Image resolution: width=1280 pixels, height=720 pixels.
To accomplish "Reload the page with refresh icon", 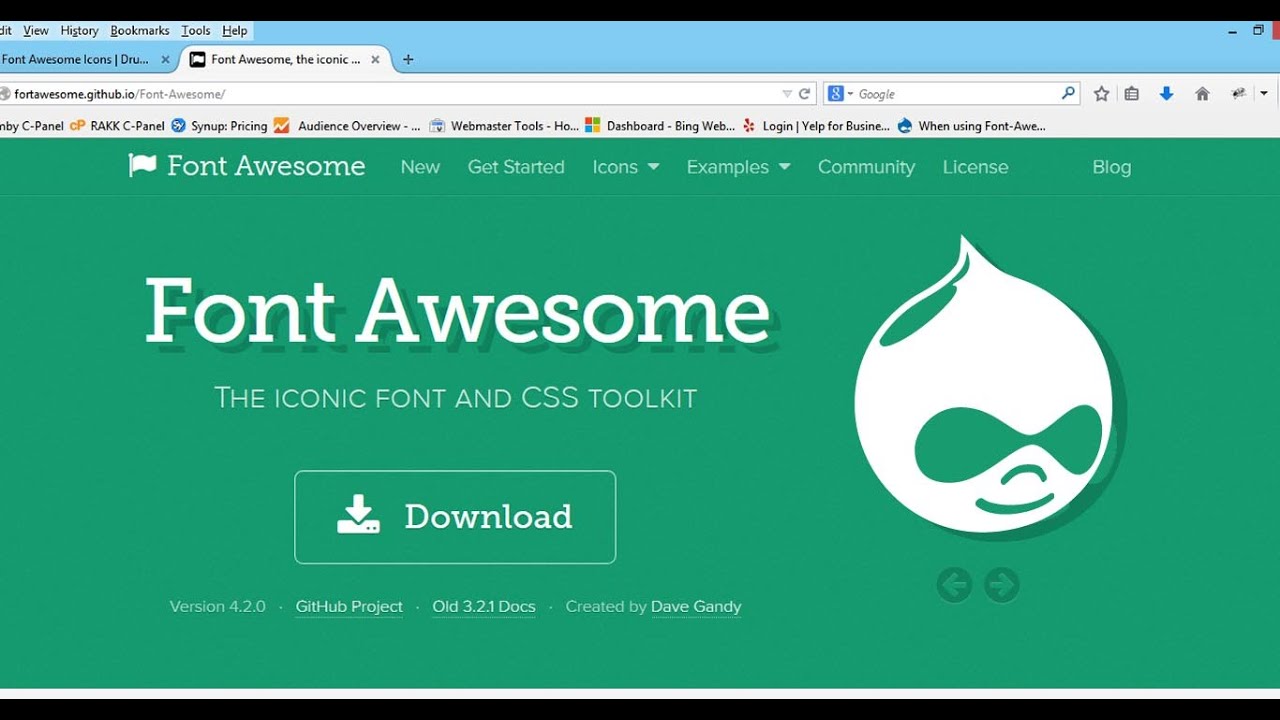I will [x=804, y=94].
